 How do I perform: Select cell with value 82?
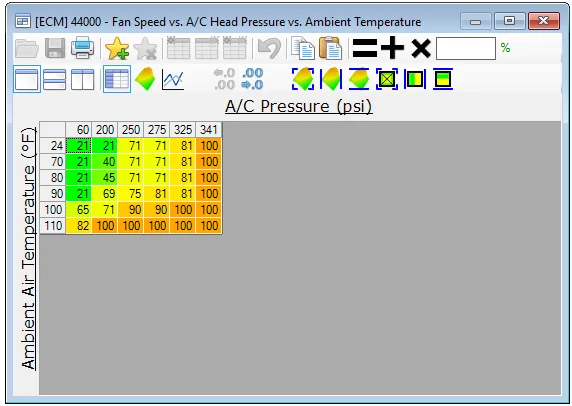coord(78,225)
